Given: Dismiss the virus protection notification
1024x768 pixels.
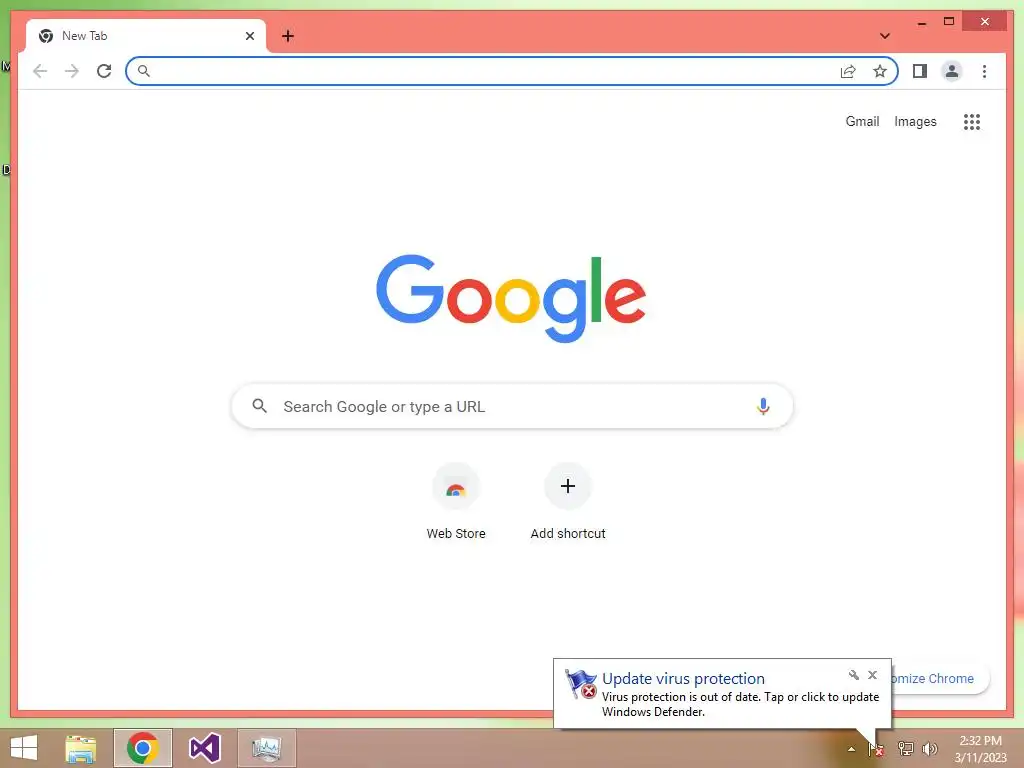Looking at the screenshot, I should point(872,675).
